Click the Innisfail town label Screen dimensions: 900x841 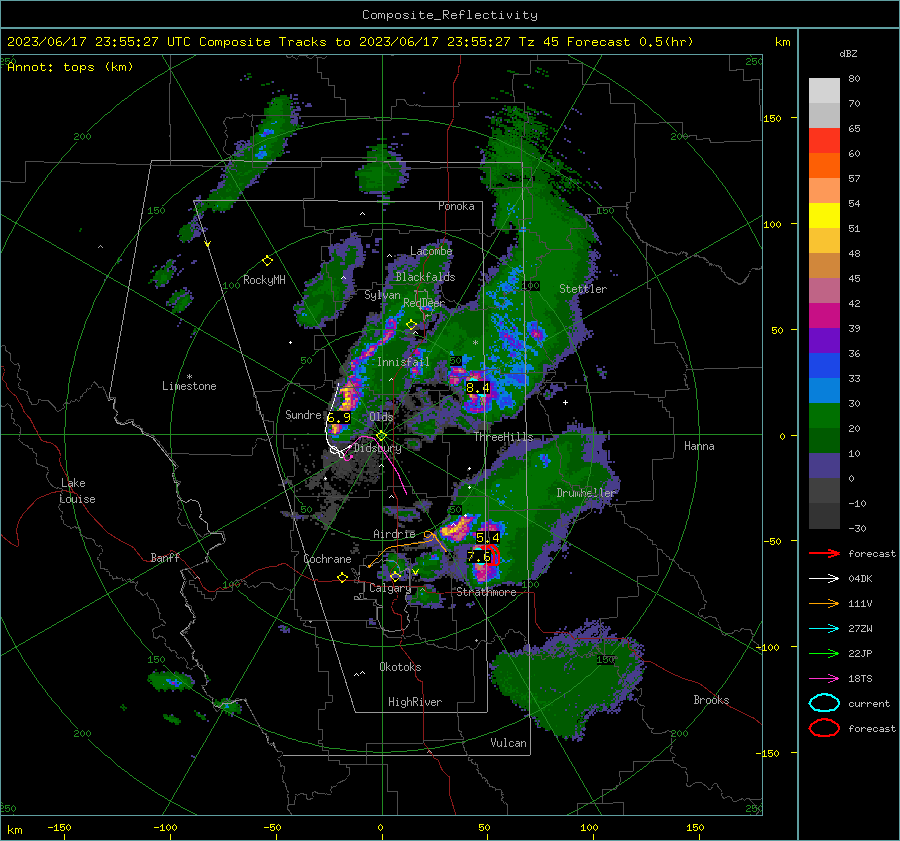click(x=403, y=362)
